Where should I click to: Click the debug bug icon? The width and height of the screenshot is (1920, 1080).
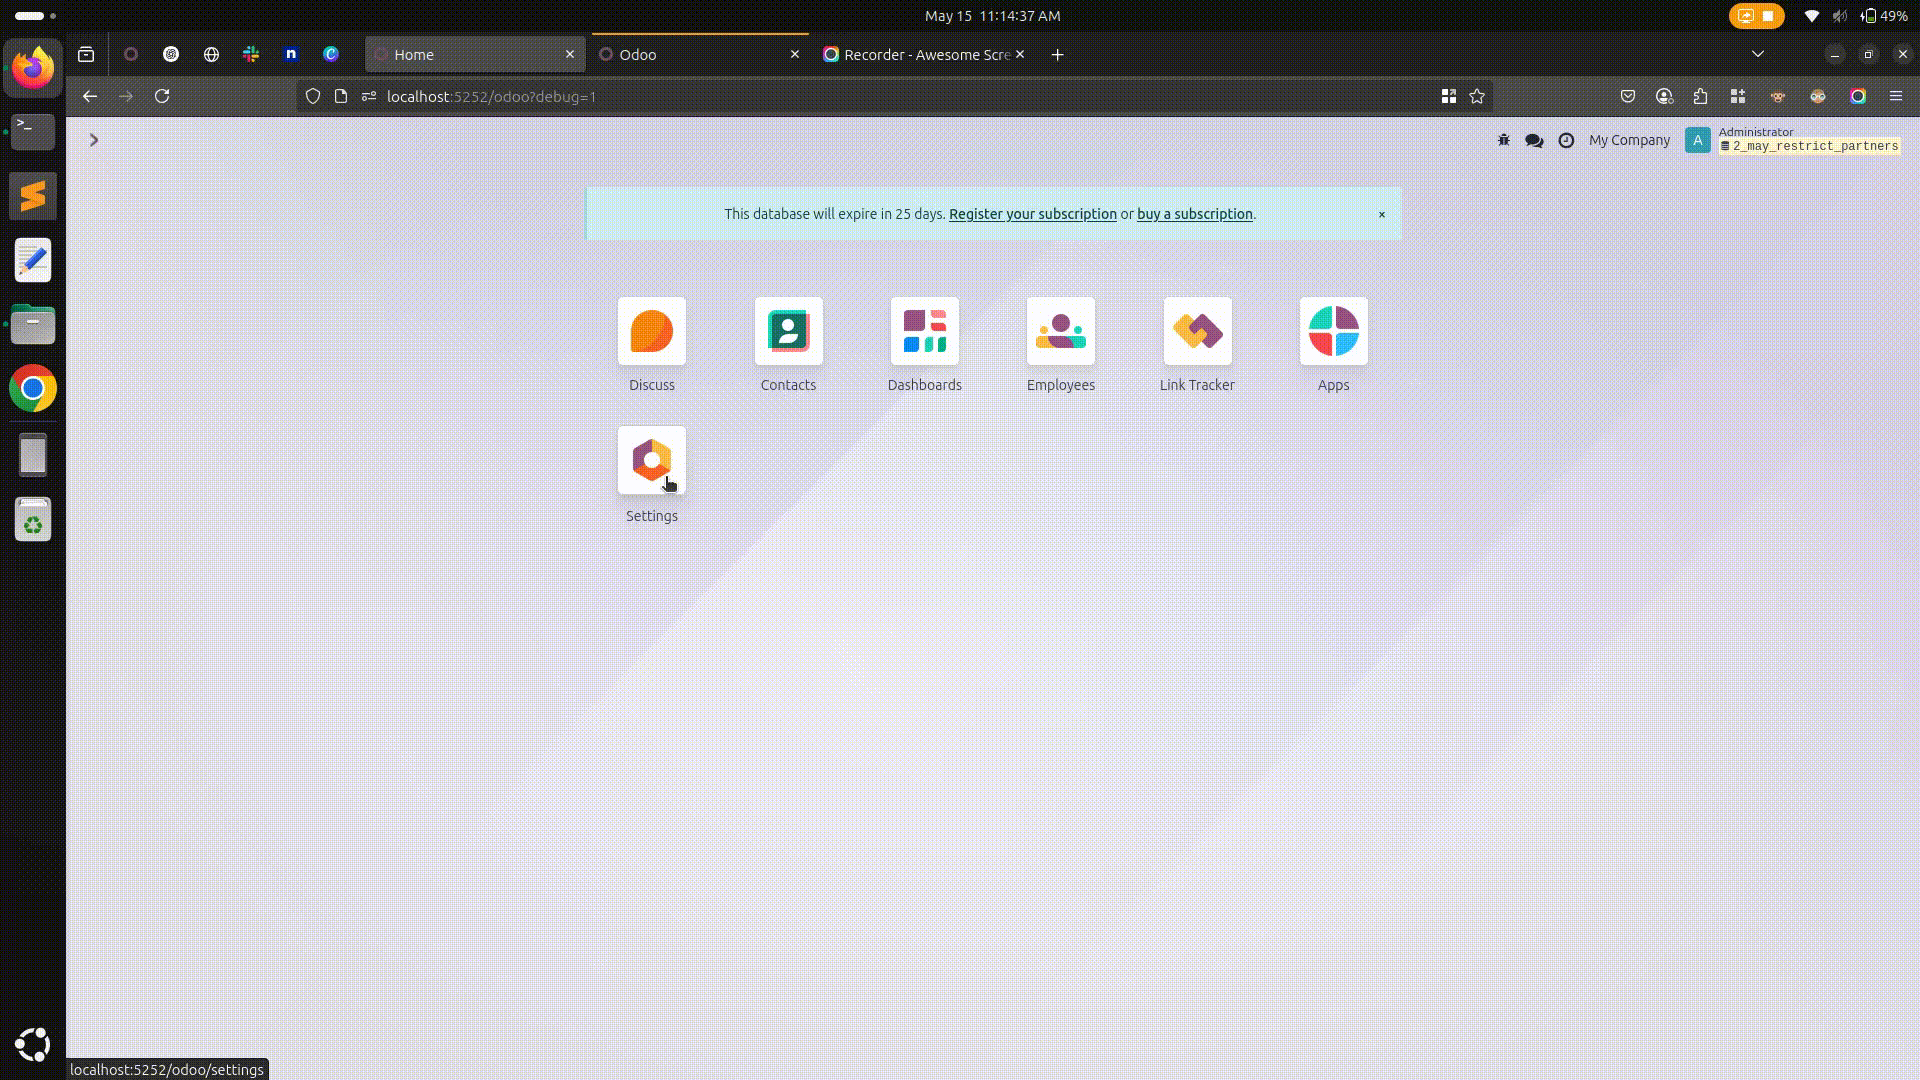point(1503,140)
